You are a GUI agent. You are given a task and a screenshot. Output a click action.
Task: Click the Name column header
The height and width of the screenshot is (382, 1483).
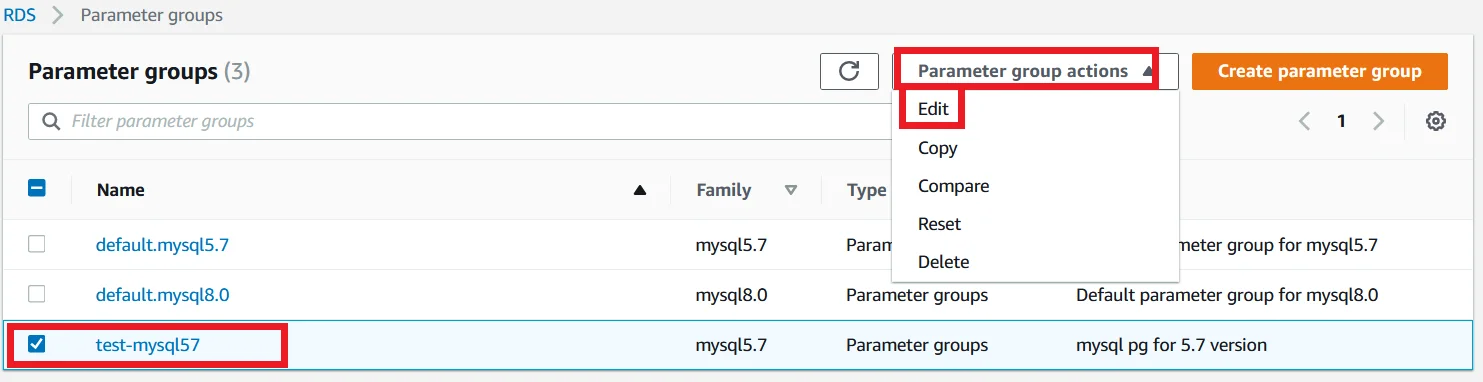point(121,190)
